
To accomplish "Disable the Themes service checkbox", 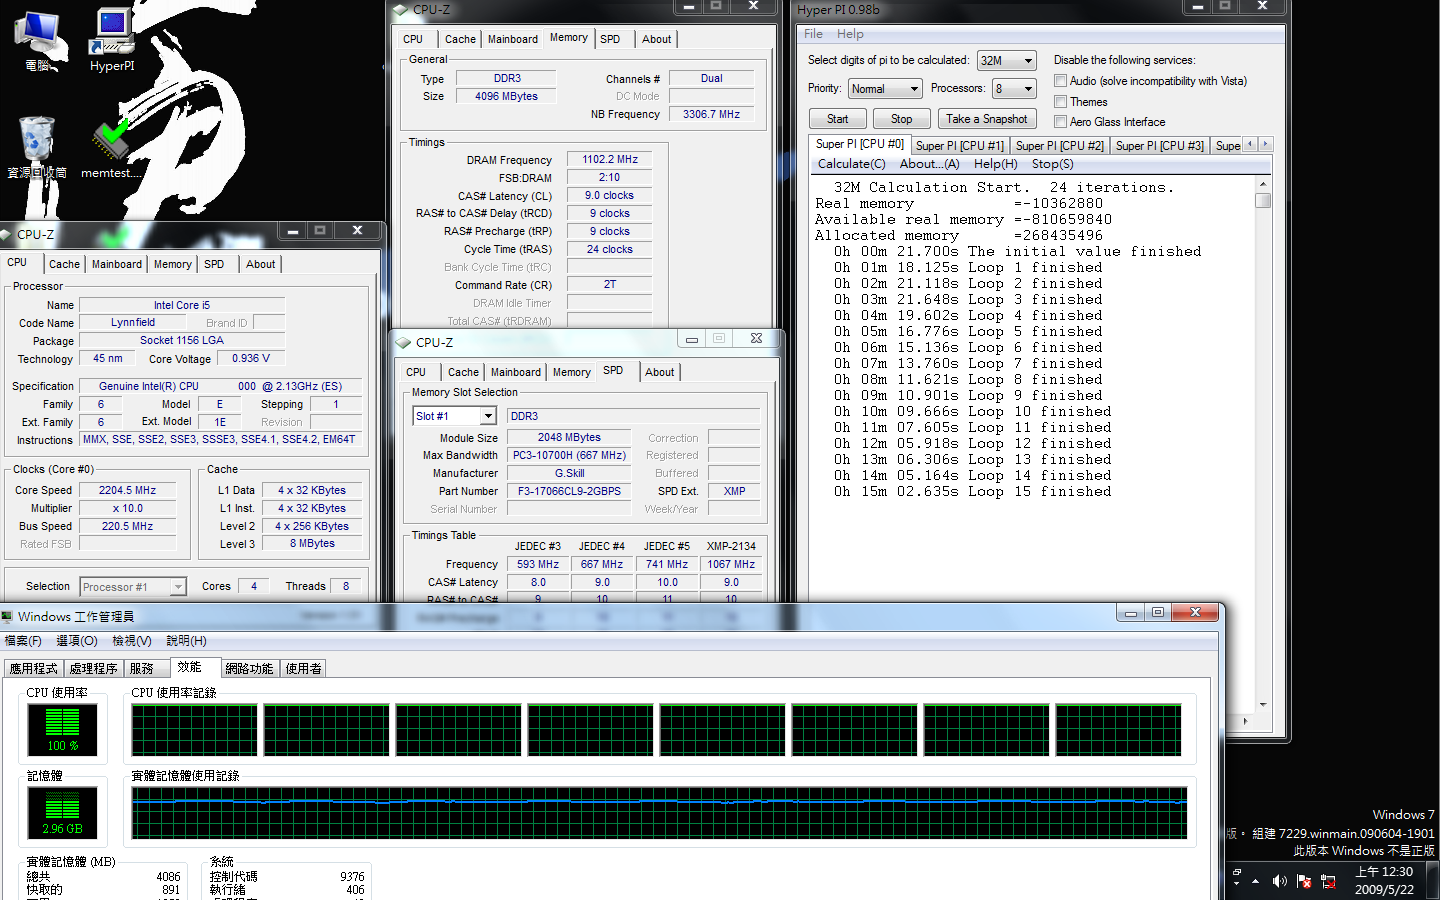I will pos(1060,101).
